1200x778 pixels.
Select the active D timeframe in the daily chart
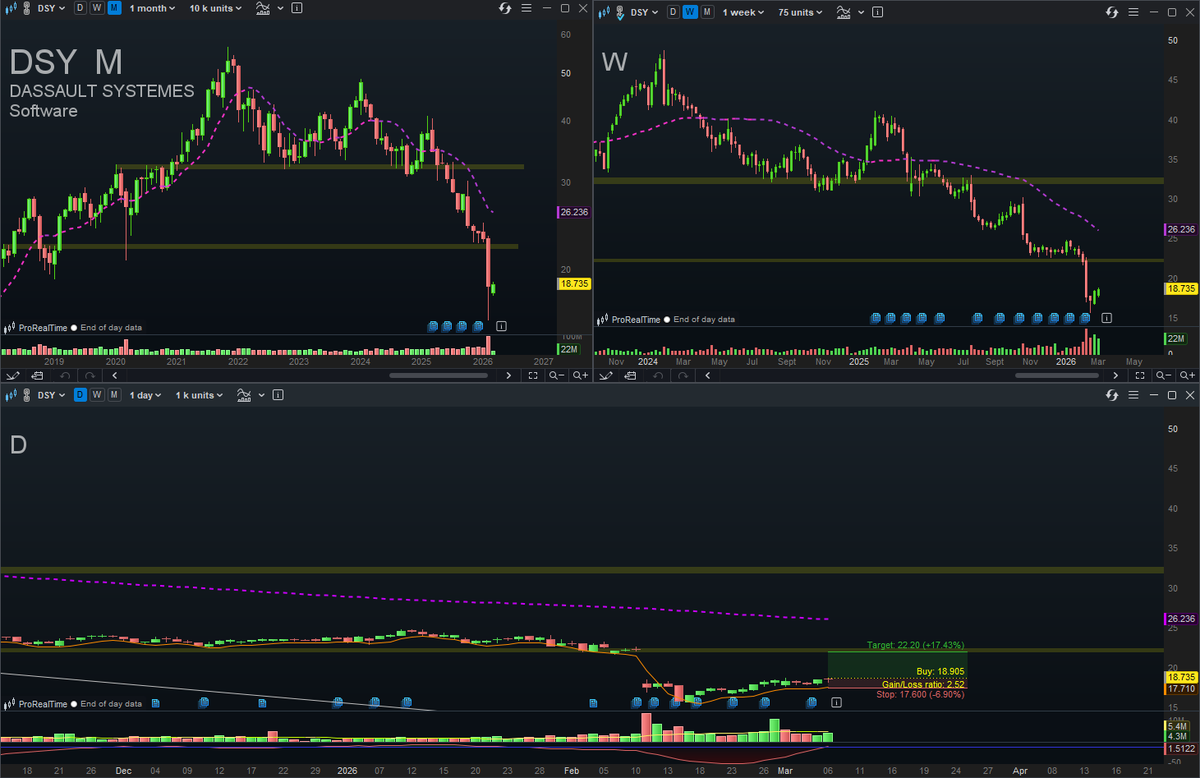(80, 395)
